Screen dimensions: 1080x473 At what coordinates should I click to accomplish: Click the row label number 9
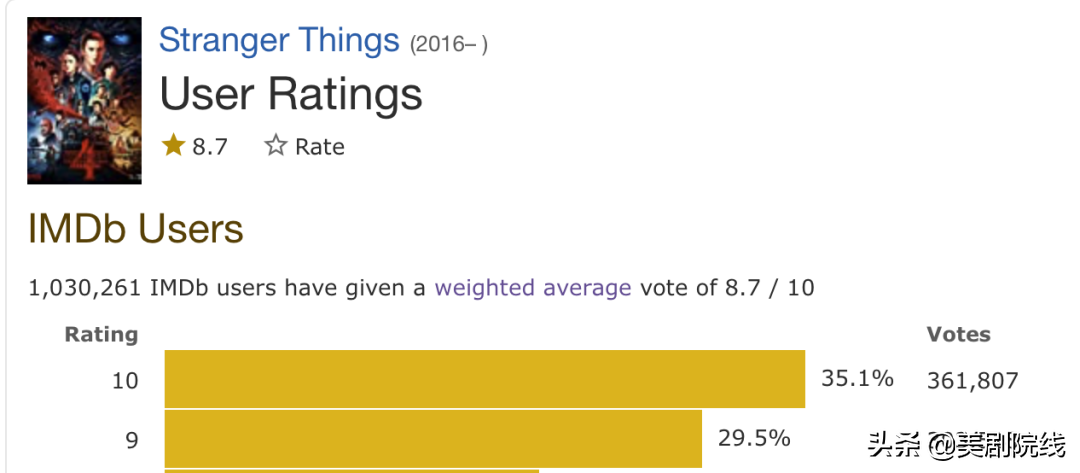[132, 440]
